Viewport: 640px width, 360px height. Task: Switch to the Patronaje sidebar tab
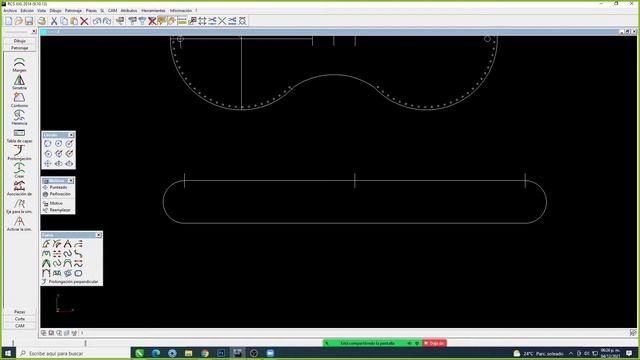click(x=20, y=48)
